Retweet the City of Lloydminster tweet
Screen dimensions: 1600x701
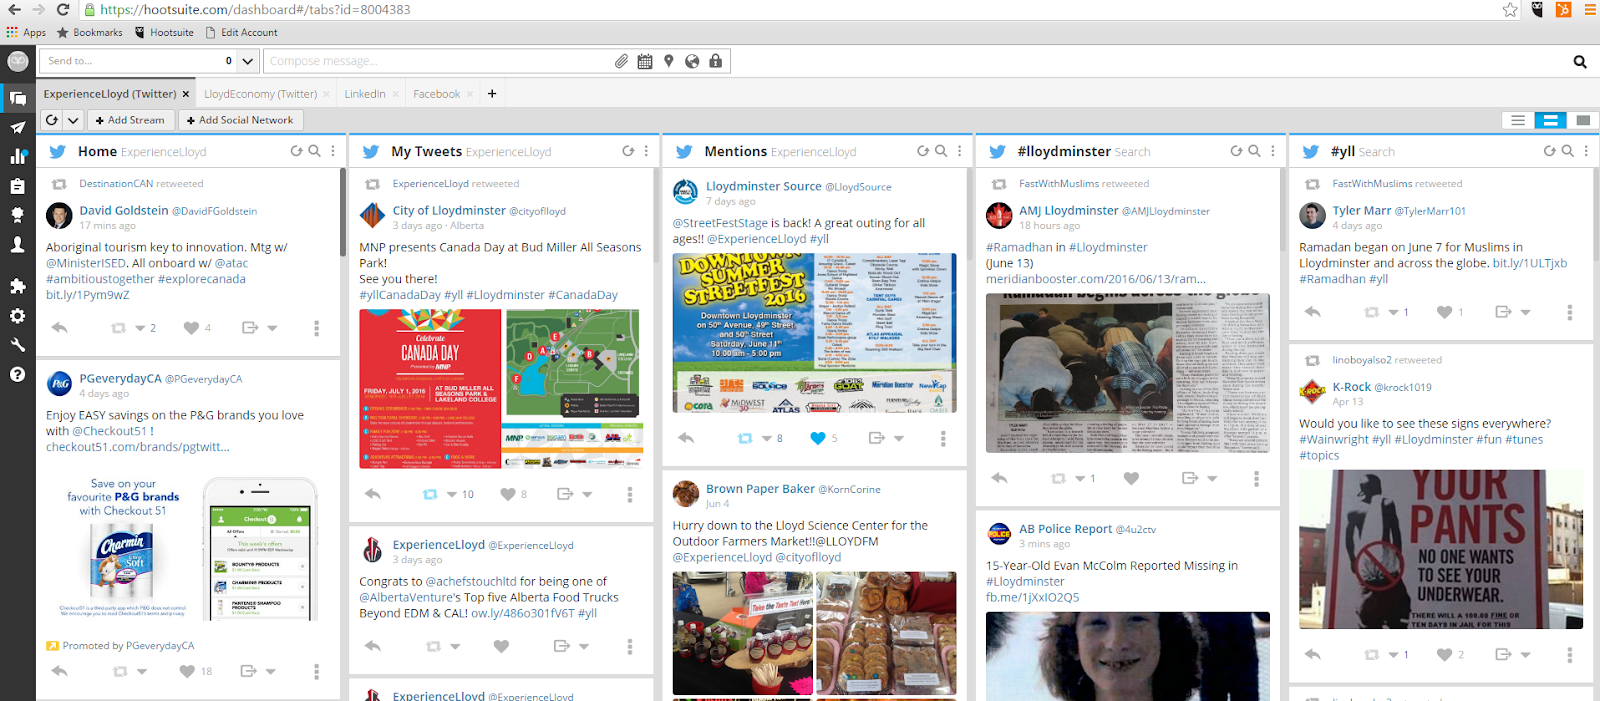tap(430, 494)
